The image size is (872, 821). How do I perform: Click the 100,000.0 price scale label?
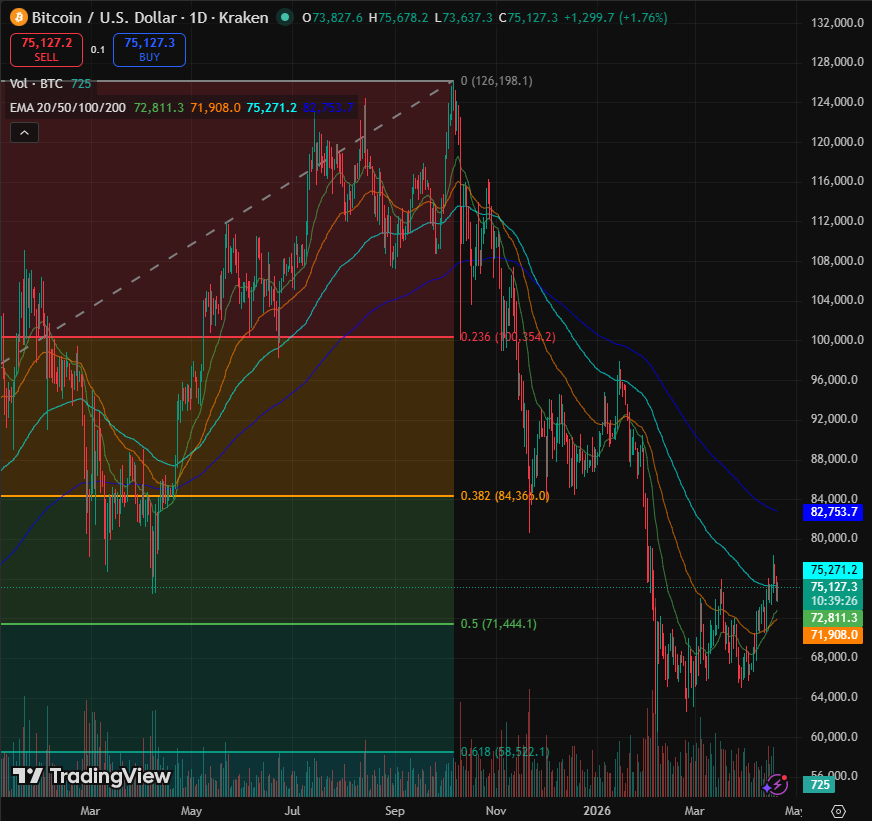tap(837, 339)
